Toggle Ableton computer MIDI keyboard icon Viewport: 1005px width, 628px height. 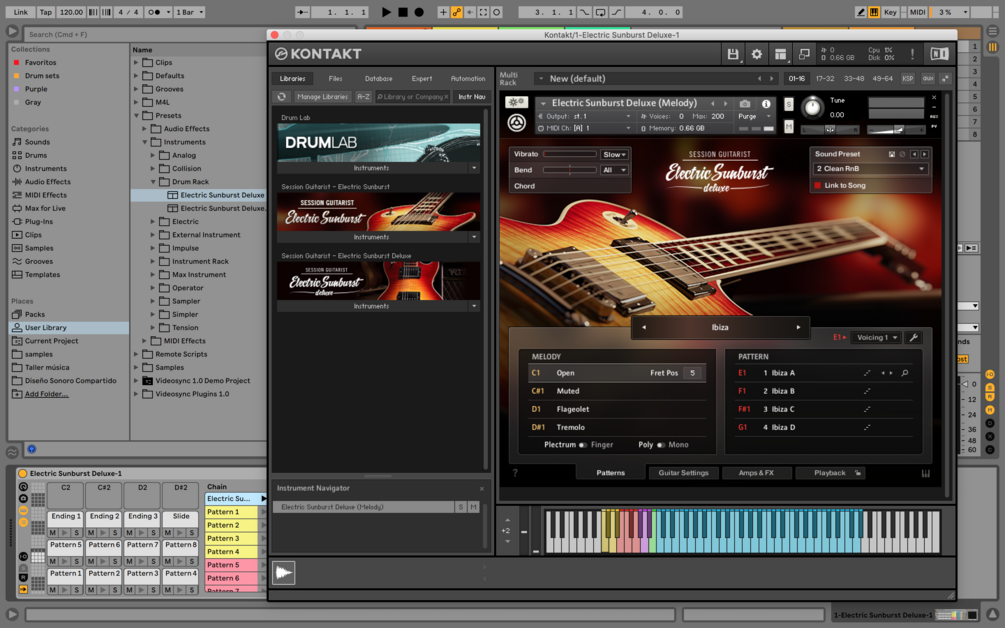coord(874,12)
